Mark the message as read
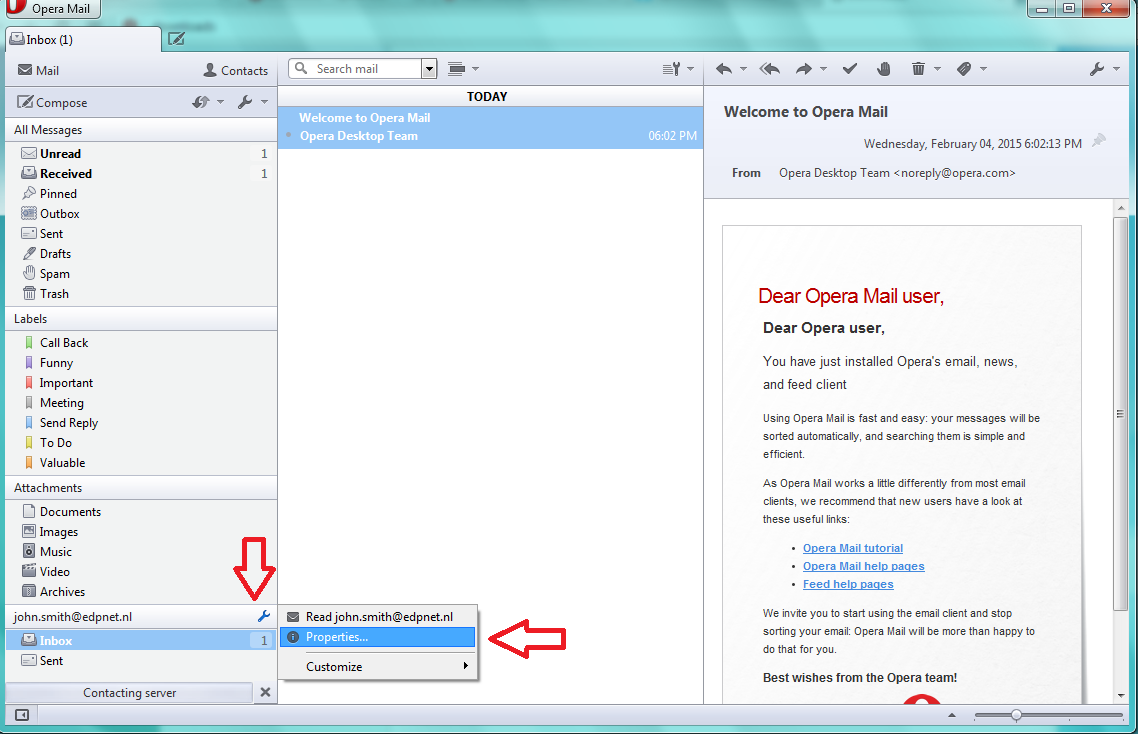1138x734 pixels. click(850, 69)
